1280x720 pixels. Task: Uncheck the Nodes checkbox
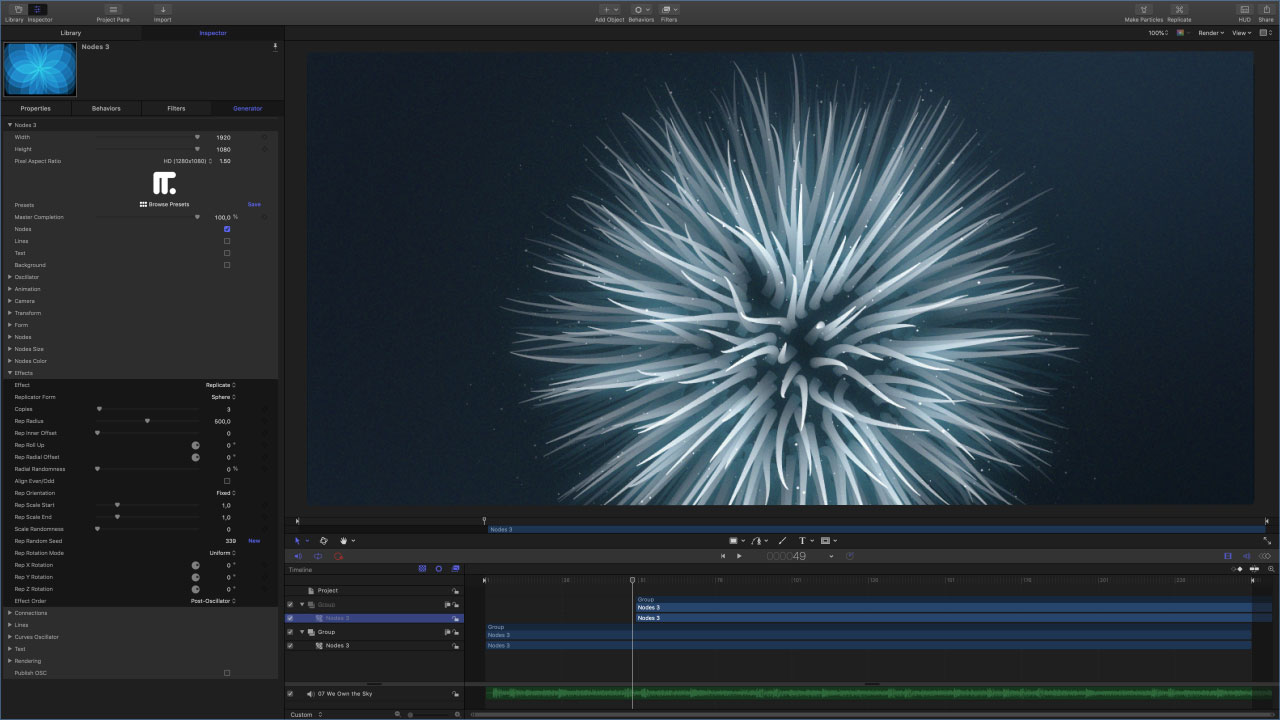click(227, 229)
